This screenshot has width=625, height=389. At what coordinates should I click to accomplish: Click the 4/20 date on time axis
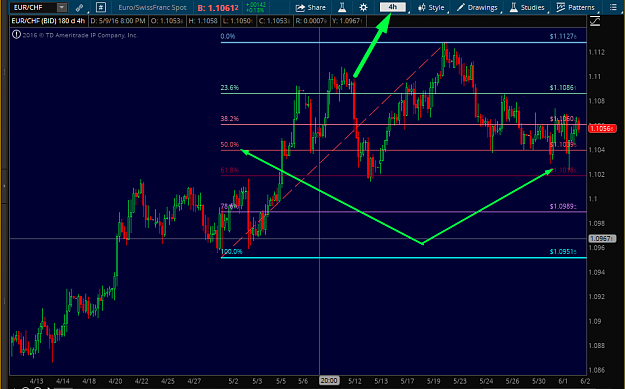[x=115, y=381]
